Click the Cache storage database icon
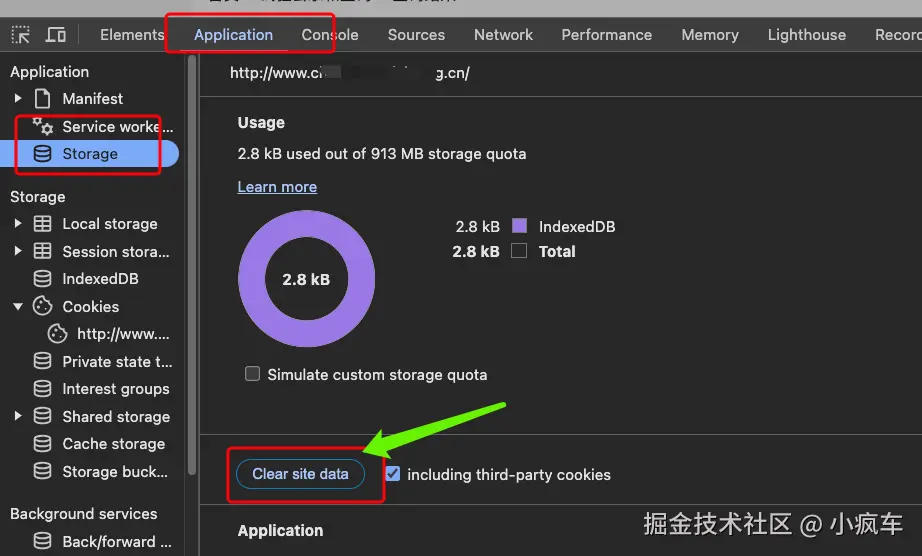The height and width of the screenshot is (556, 922). coord(42,444)
